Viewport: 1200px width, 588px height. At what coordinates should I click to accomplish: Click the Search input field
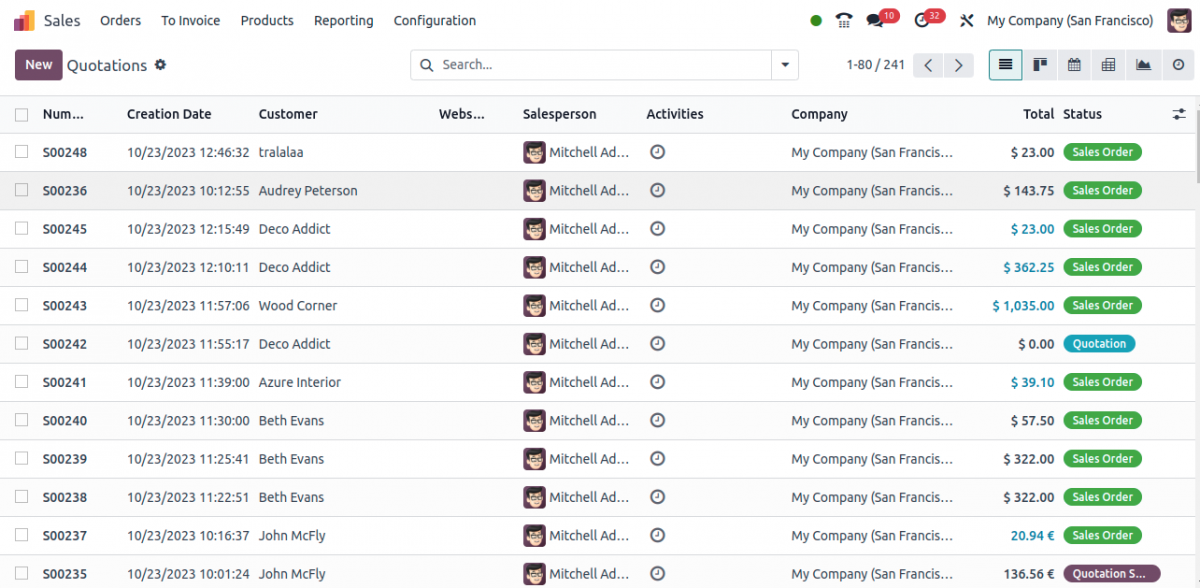click(x=603, y=65)
